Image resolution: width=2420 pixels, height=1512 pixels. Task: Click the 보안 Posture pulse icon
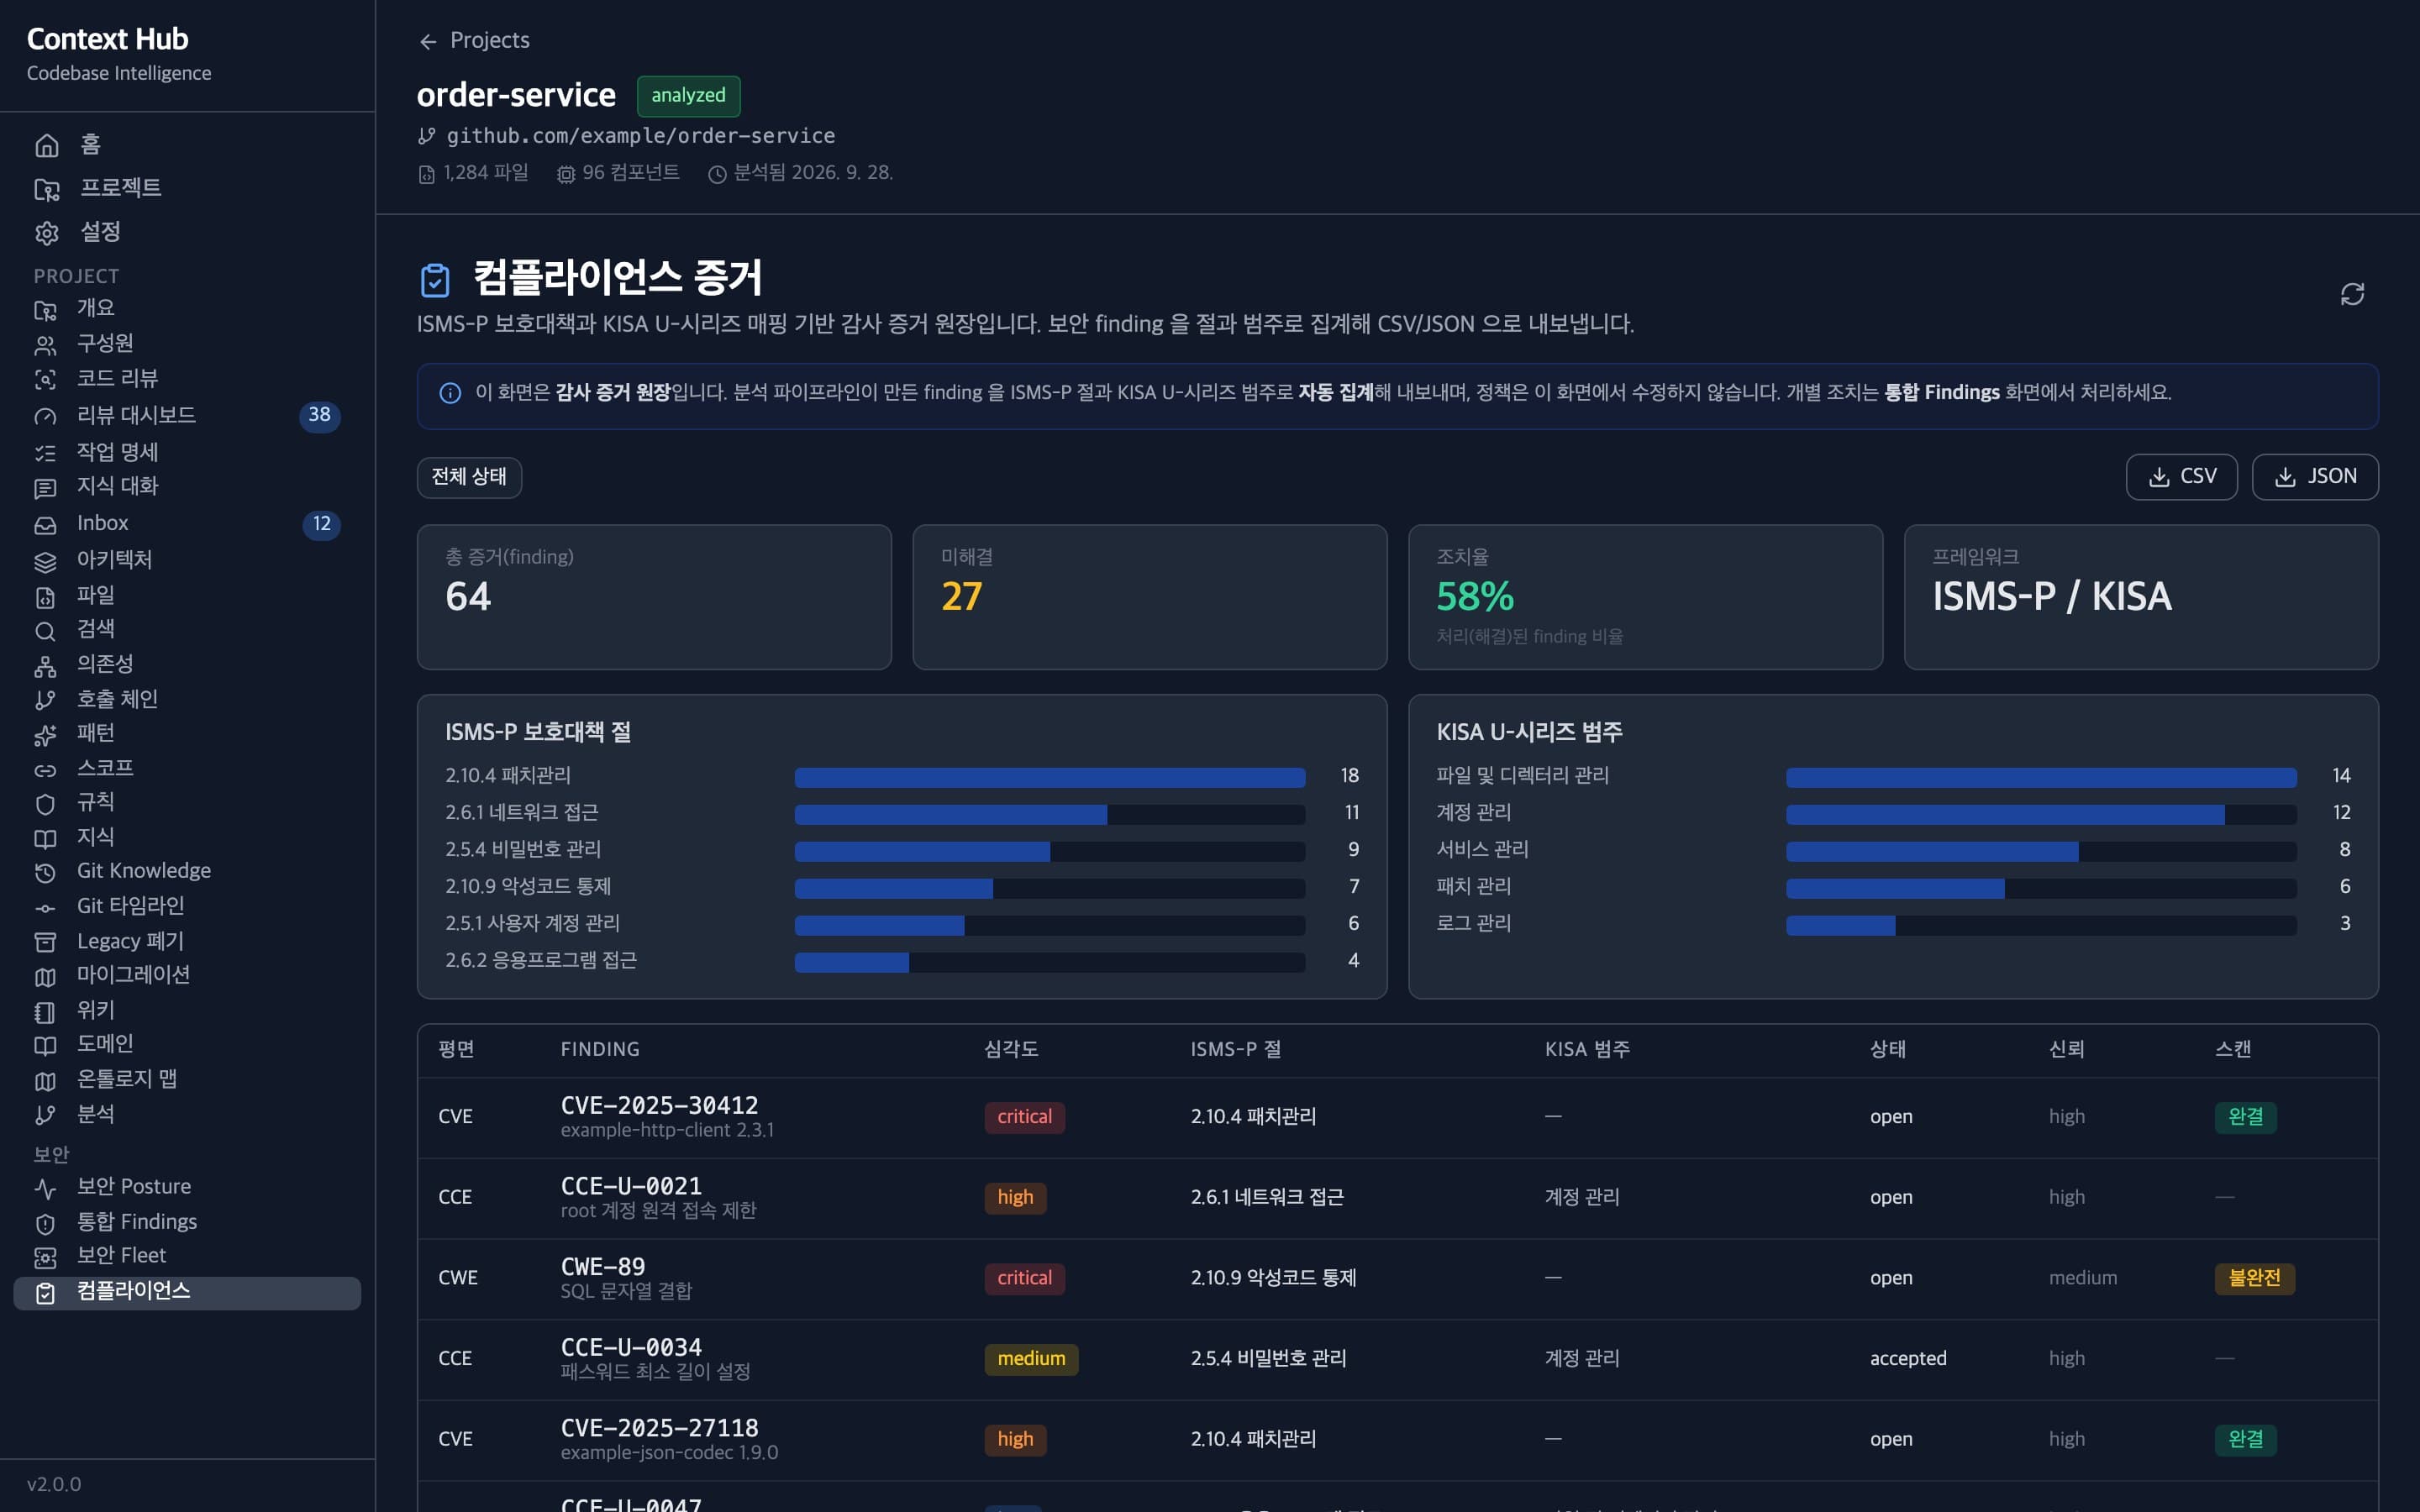point(45,1188)
